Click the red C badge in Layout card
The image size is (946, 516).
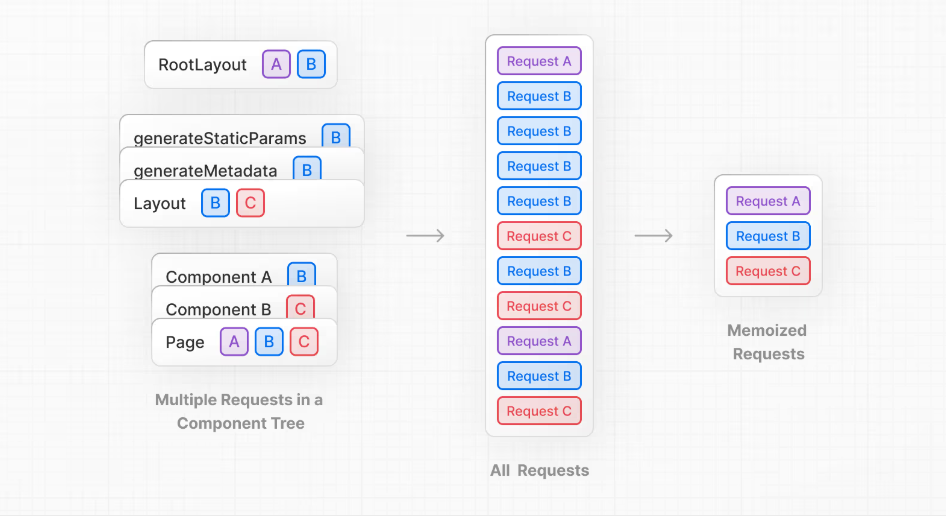[x=250, y=203]
